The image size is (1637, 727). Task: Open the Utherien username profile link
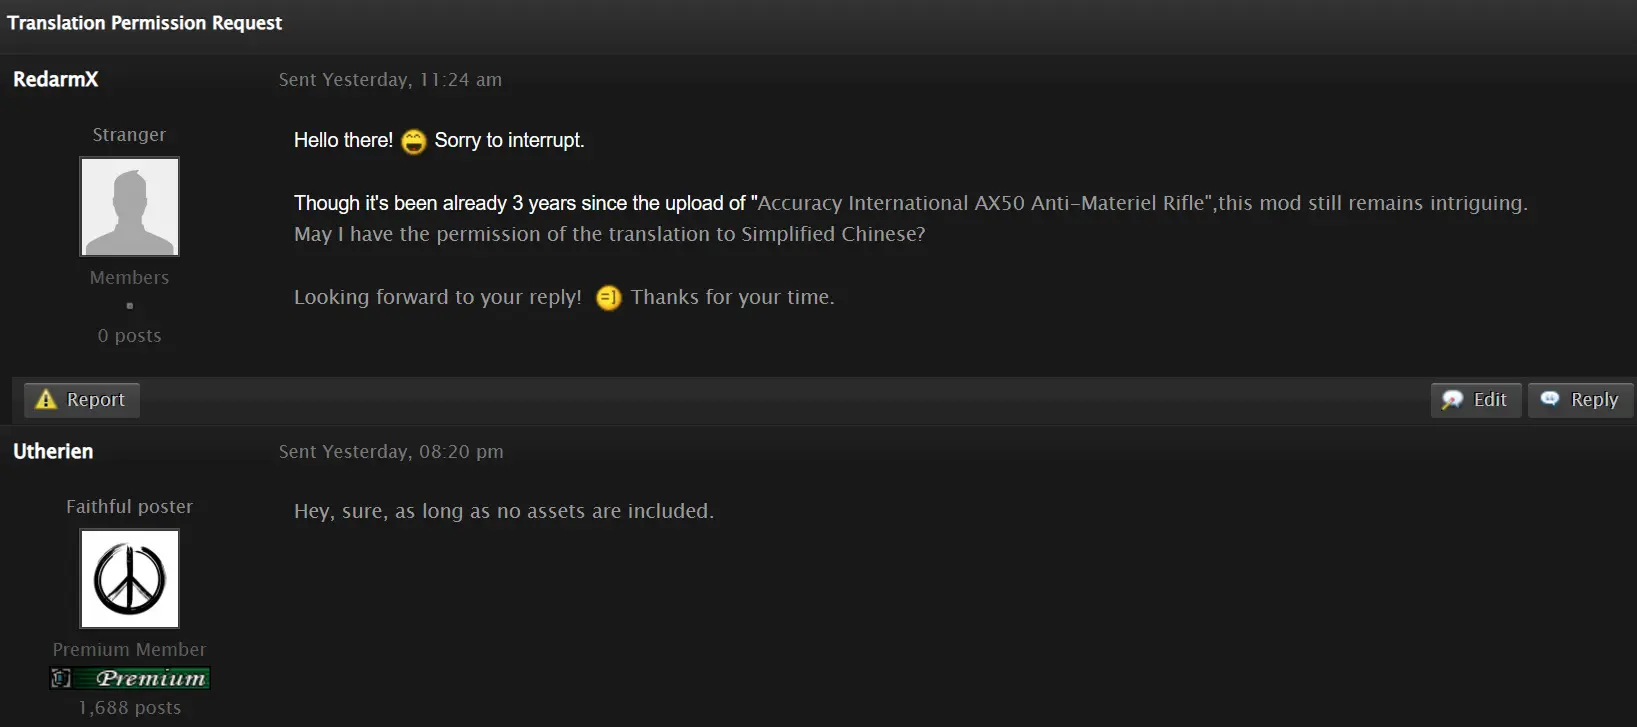[53, 451]
